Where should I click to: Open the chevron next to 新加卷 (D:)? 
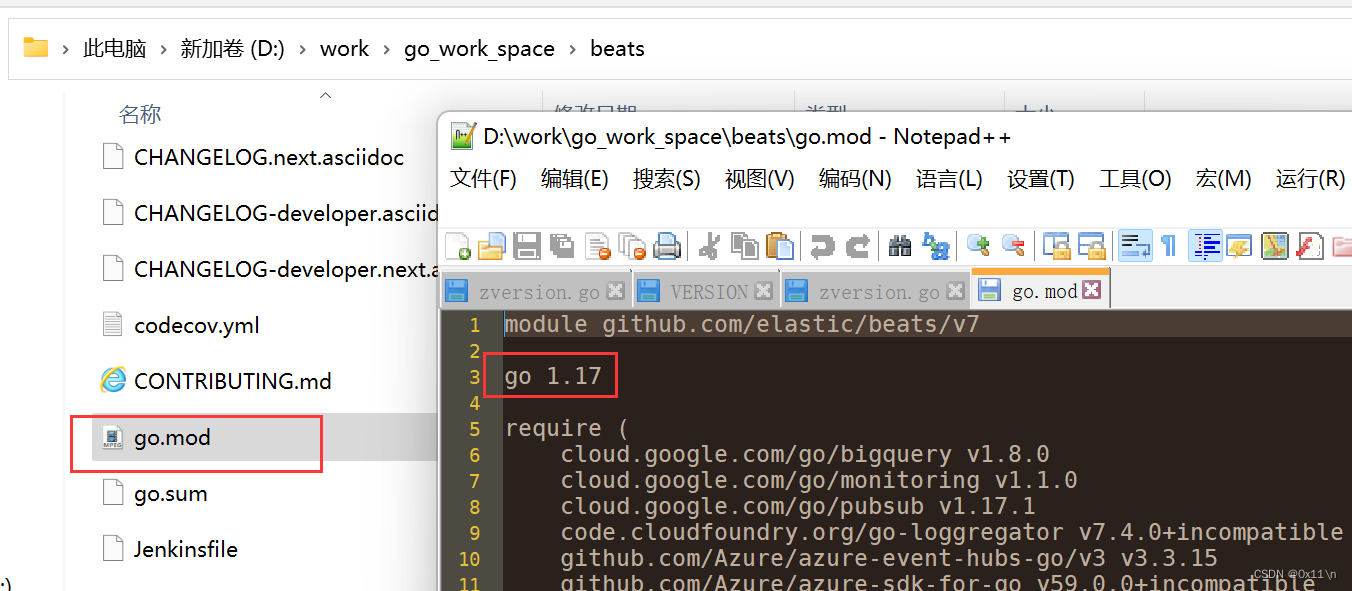[301, 48]
